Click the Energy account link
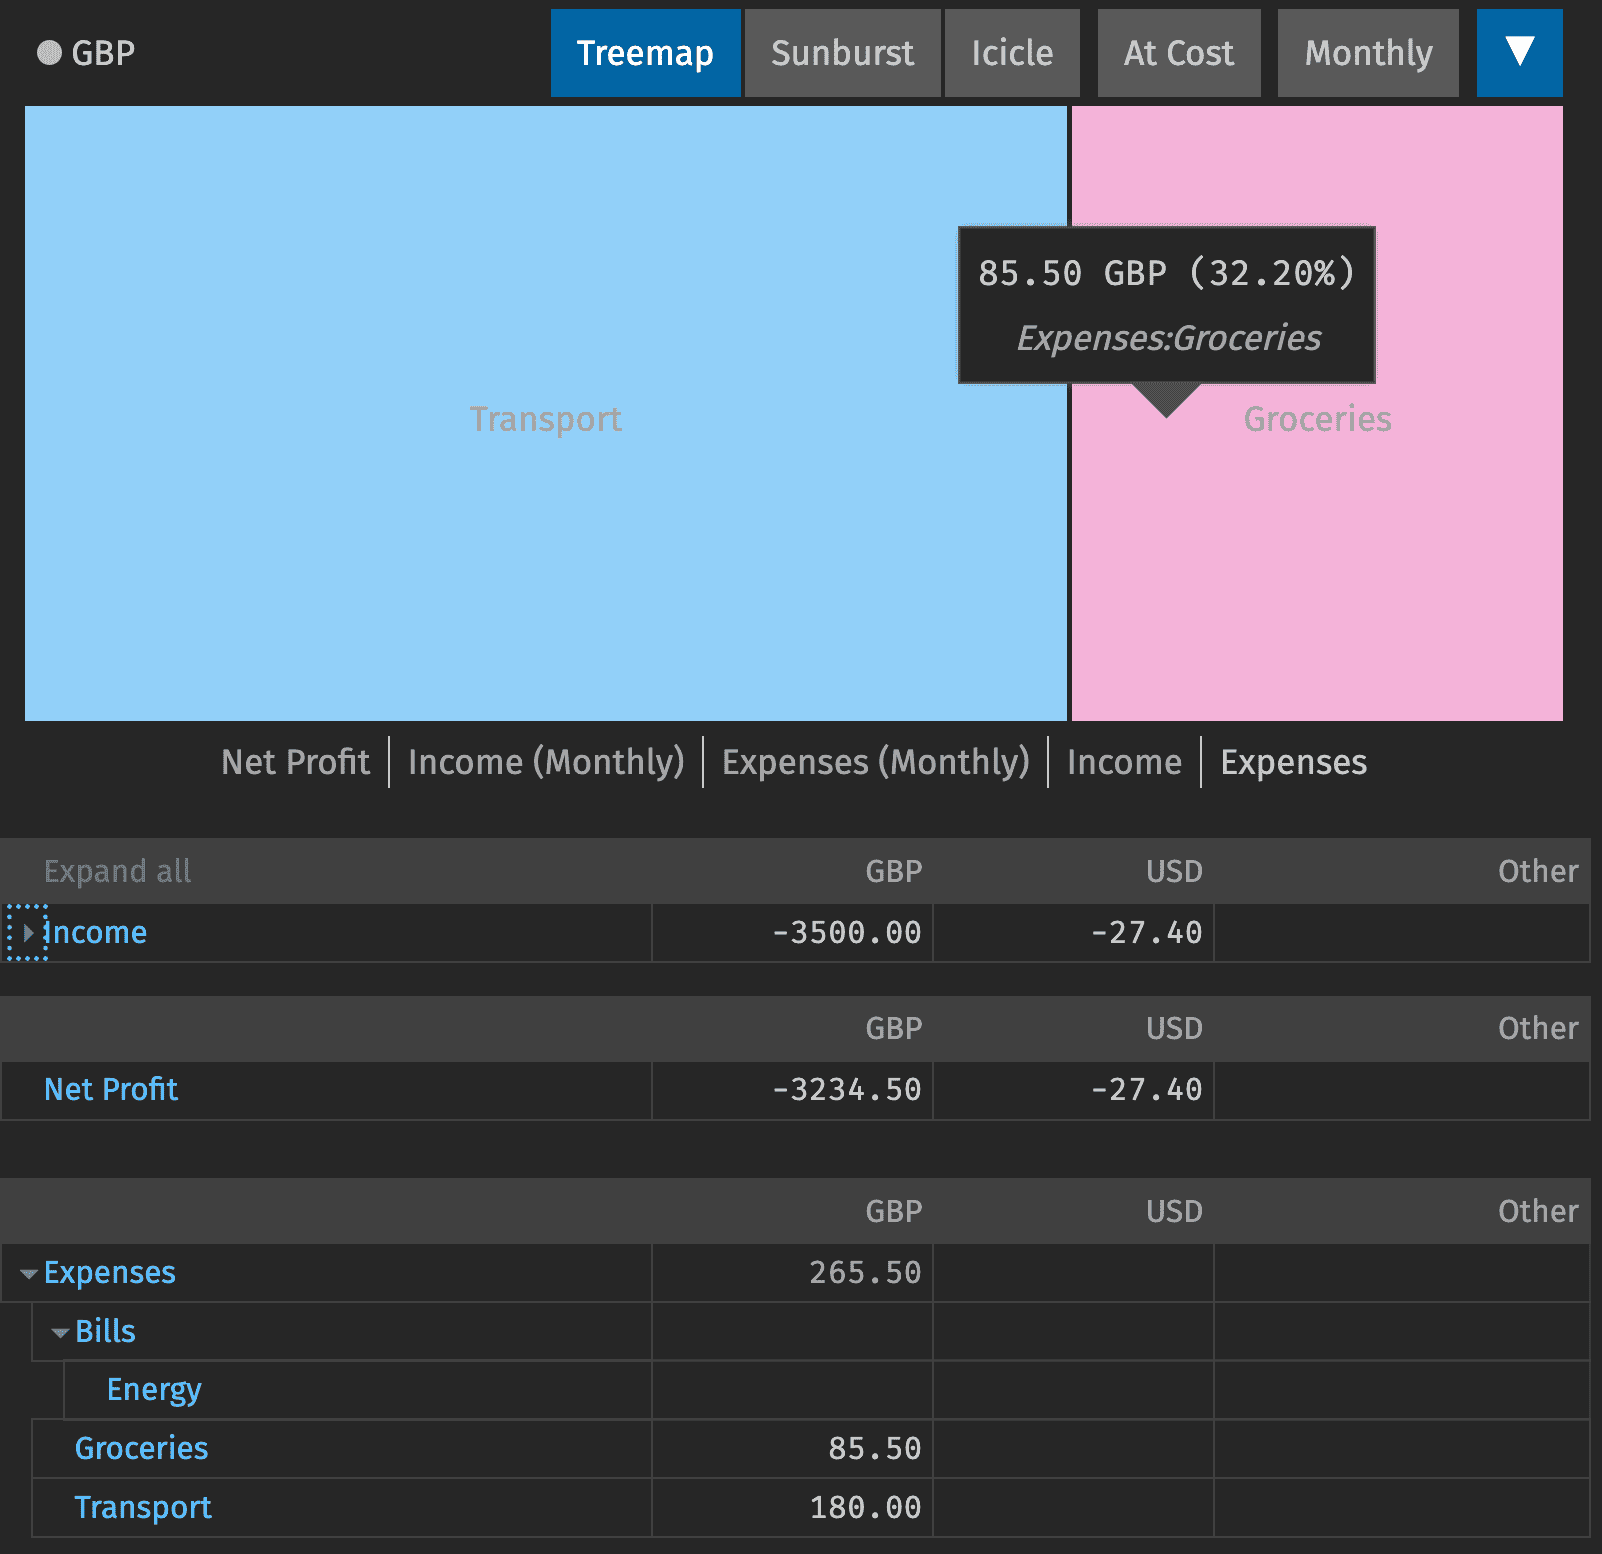 (152, 1389)
